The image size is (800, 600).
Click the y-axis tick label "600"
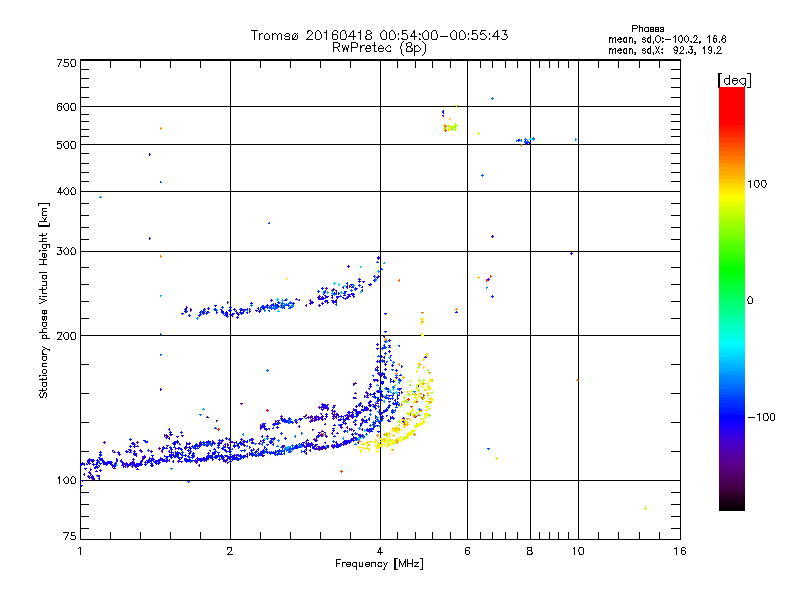(x=66, y=107)
